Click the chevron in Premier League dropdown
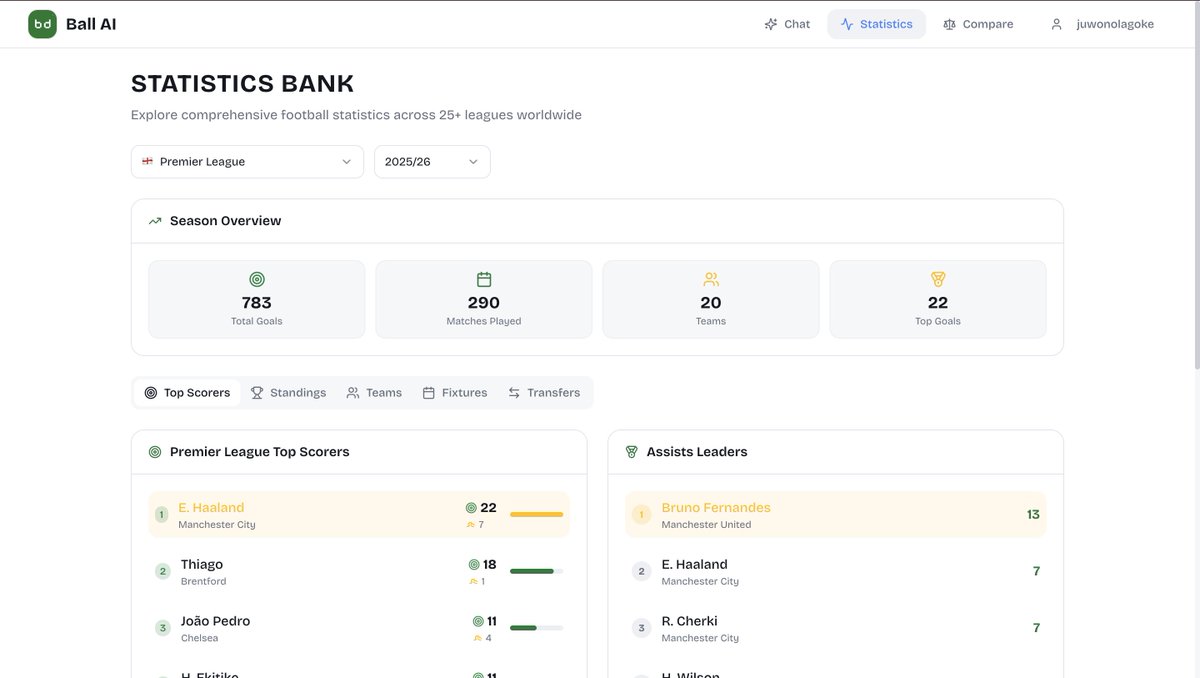 (x=347, y=162)
